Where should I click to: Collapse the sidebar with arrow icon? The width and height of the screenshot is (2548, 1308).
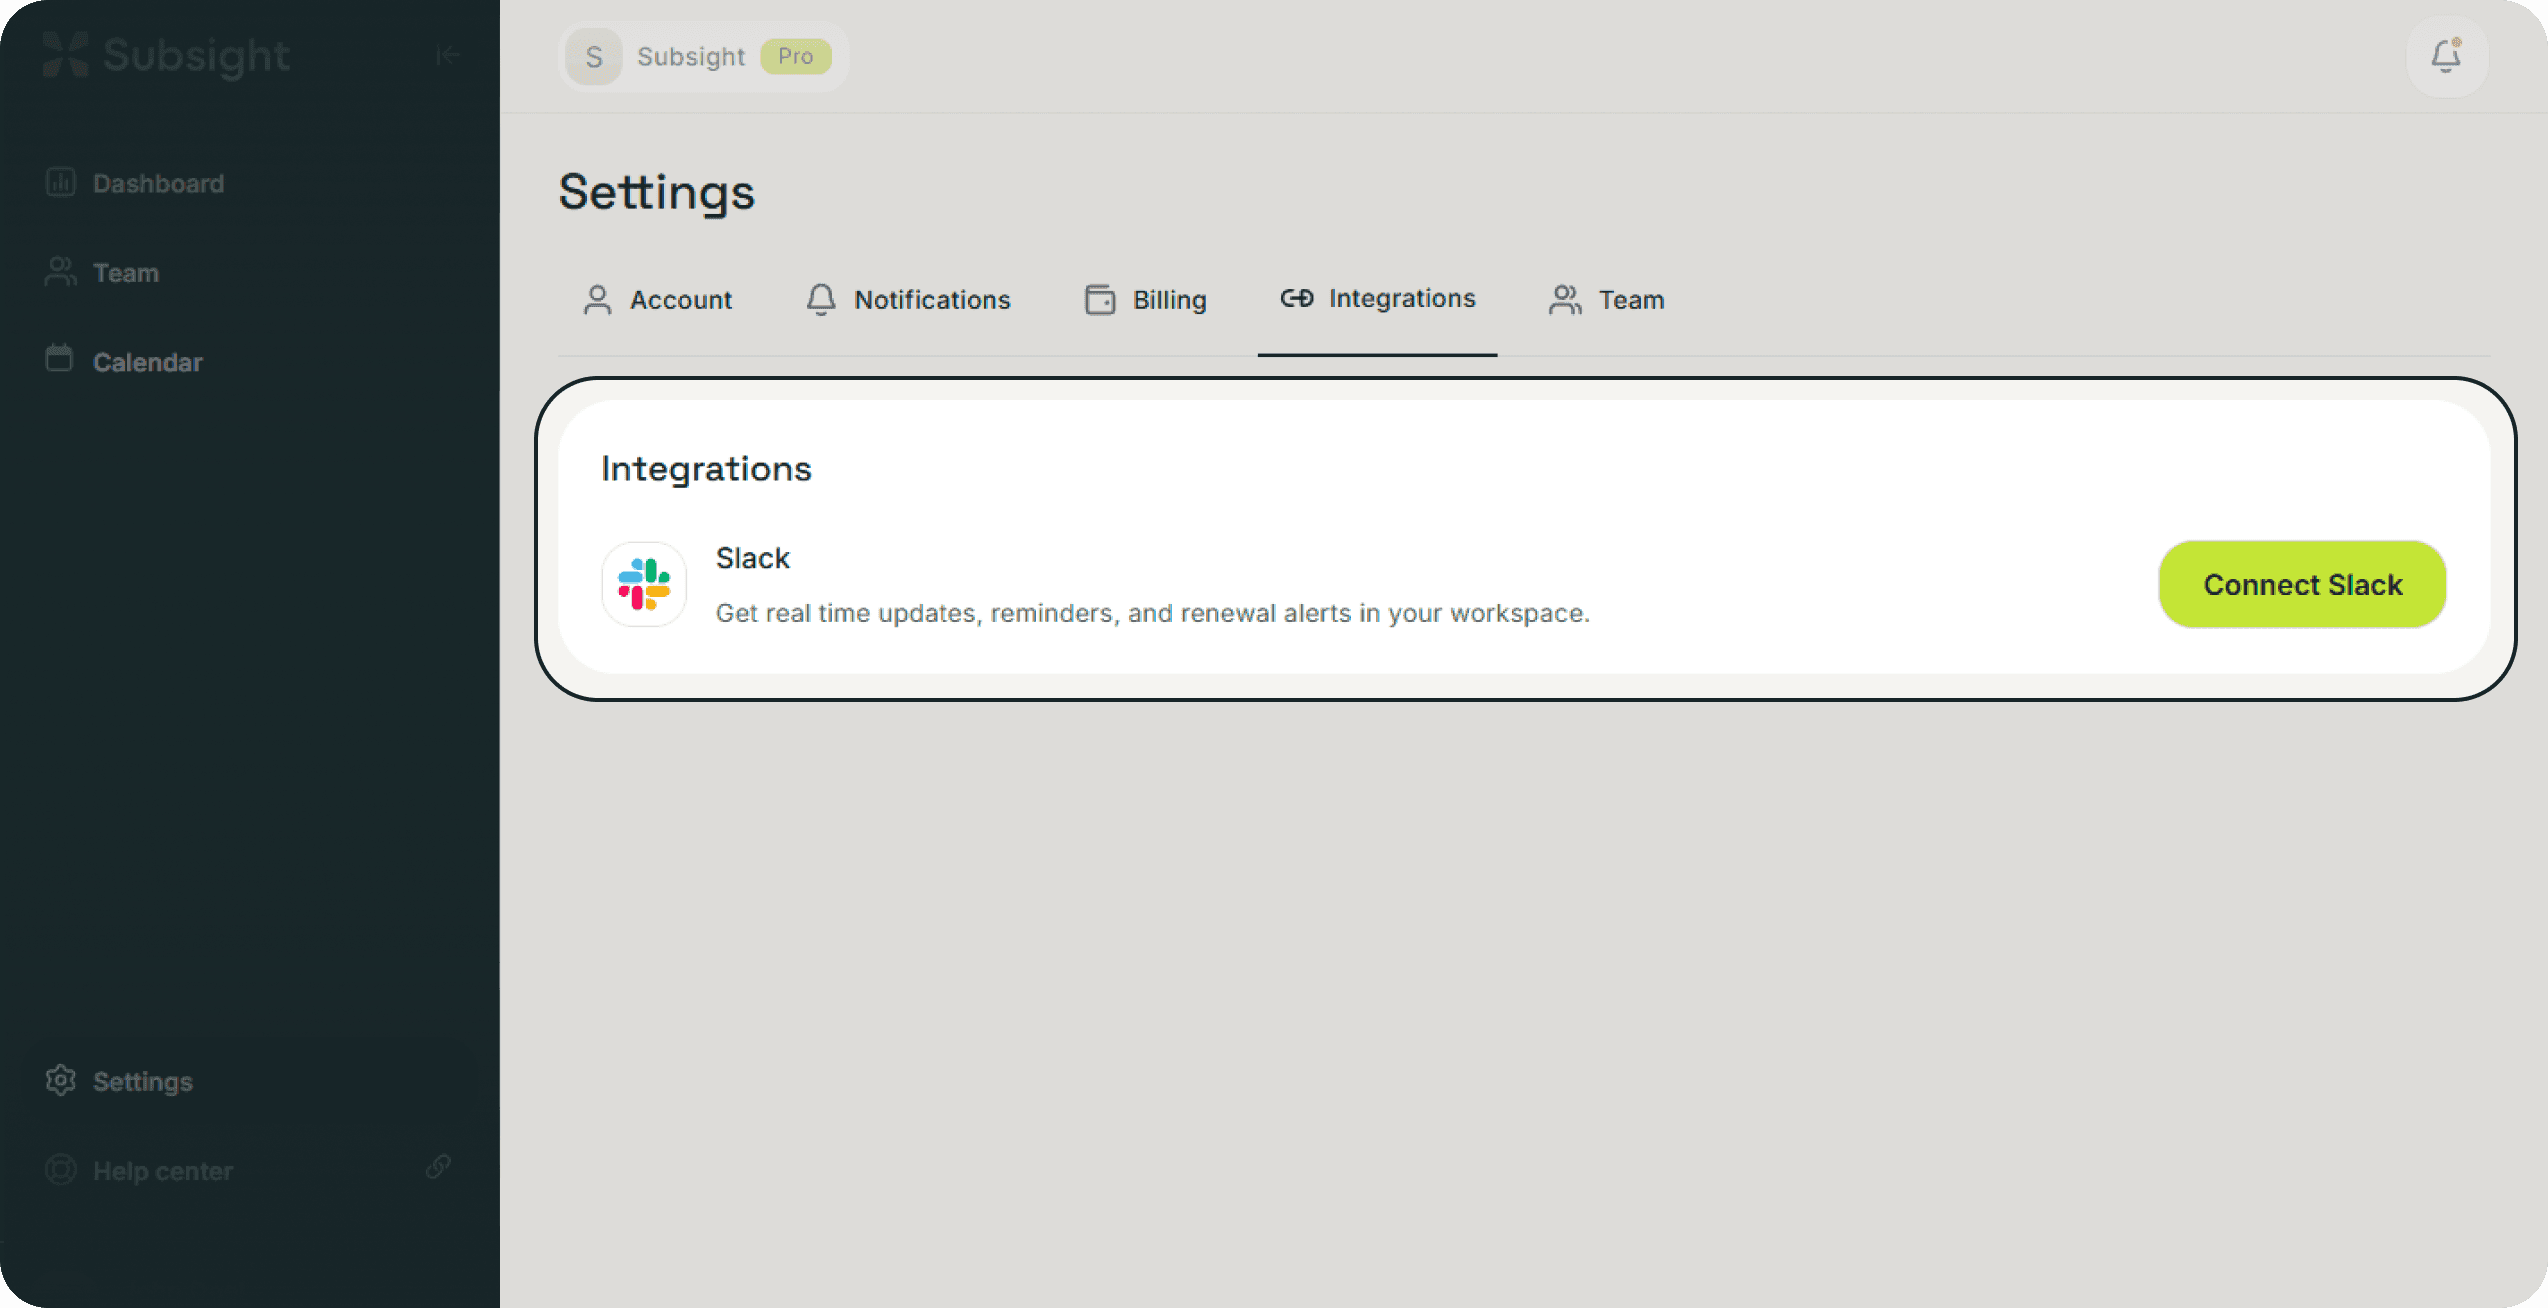click(448, 55)
